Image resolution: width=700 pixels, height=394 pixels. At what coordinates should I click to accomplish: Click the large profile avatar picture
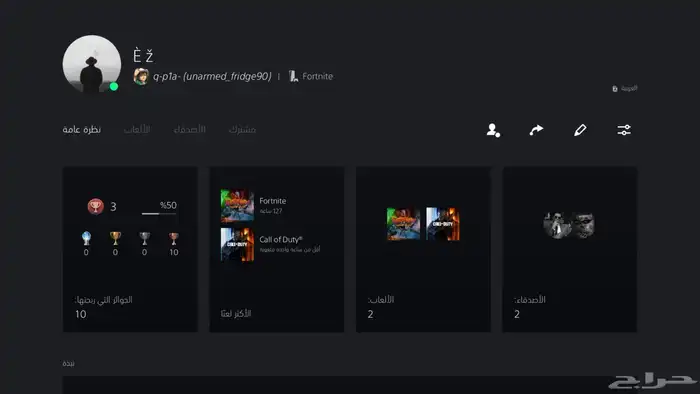coord(92,64)
